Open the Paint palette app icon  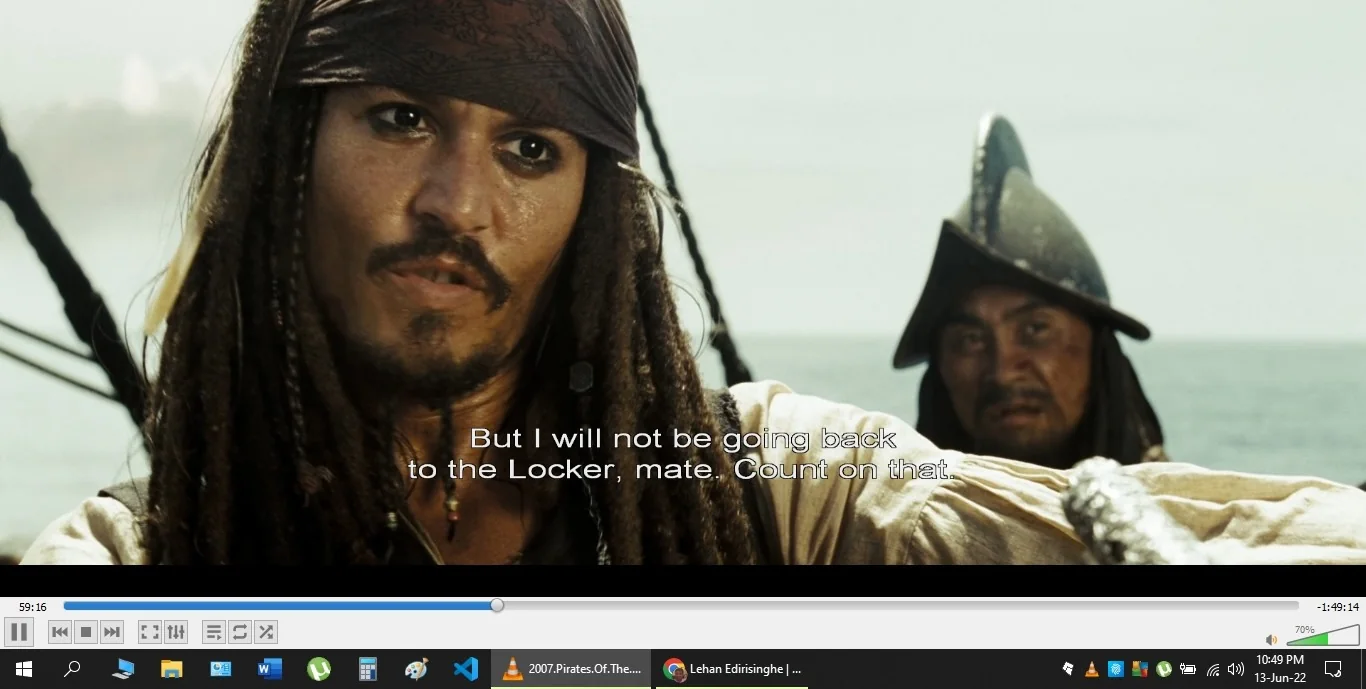click(416, 669)
